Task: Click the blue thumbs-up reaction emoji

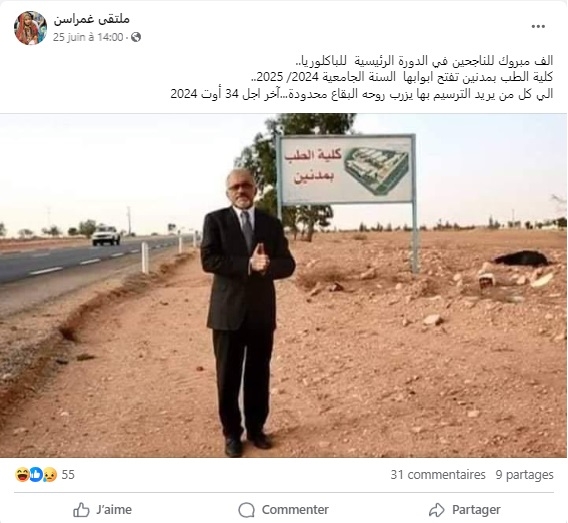Action: 36,474
